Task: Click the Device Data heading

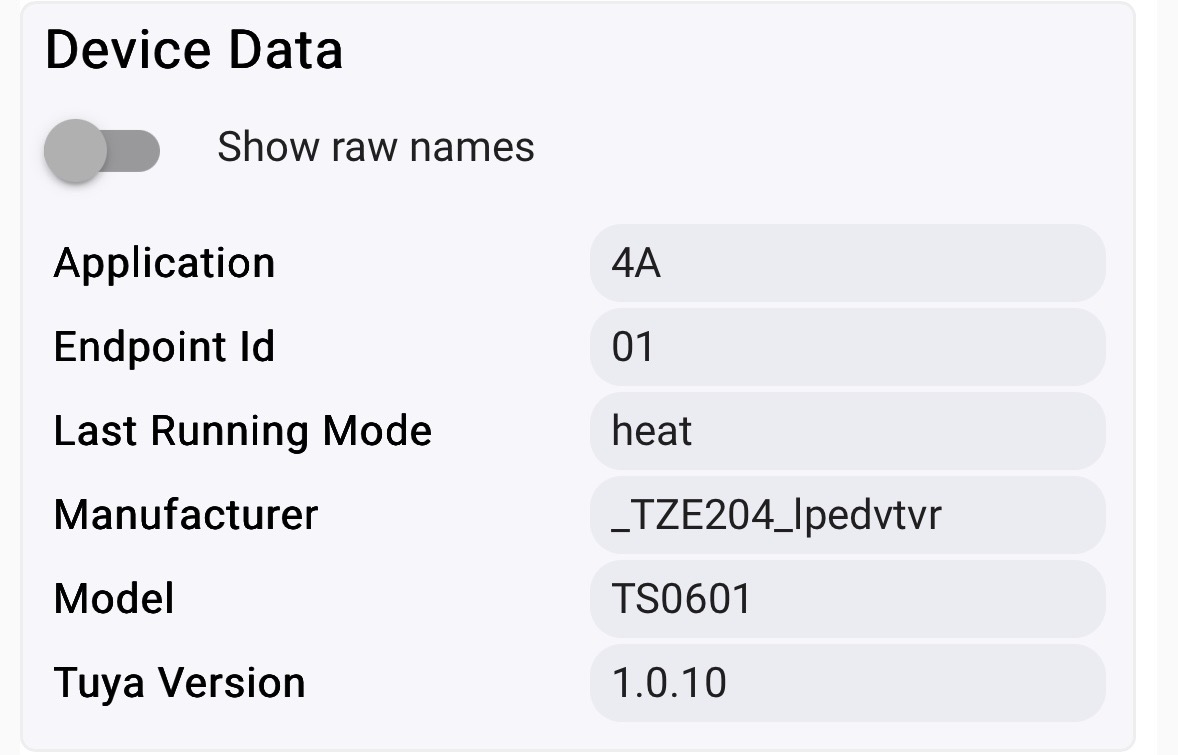Action: (194, 50)
